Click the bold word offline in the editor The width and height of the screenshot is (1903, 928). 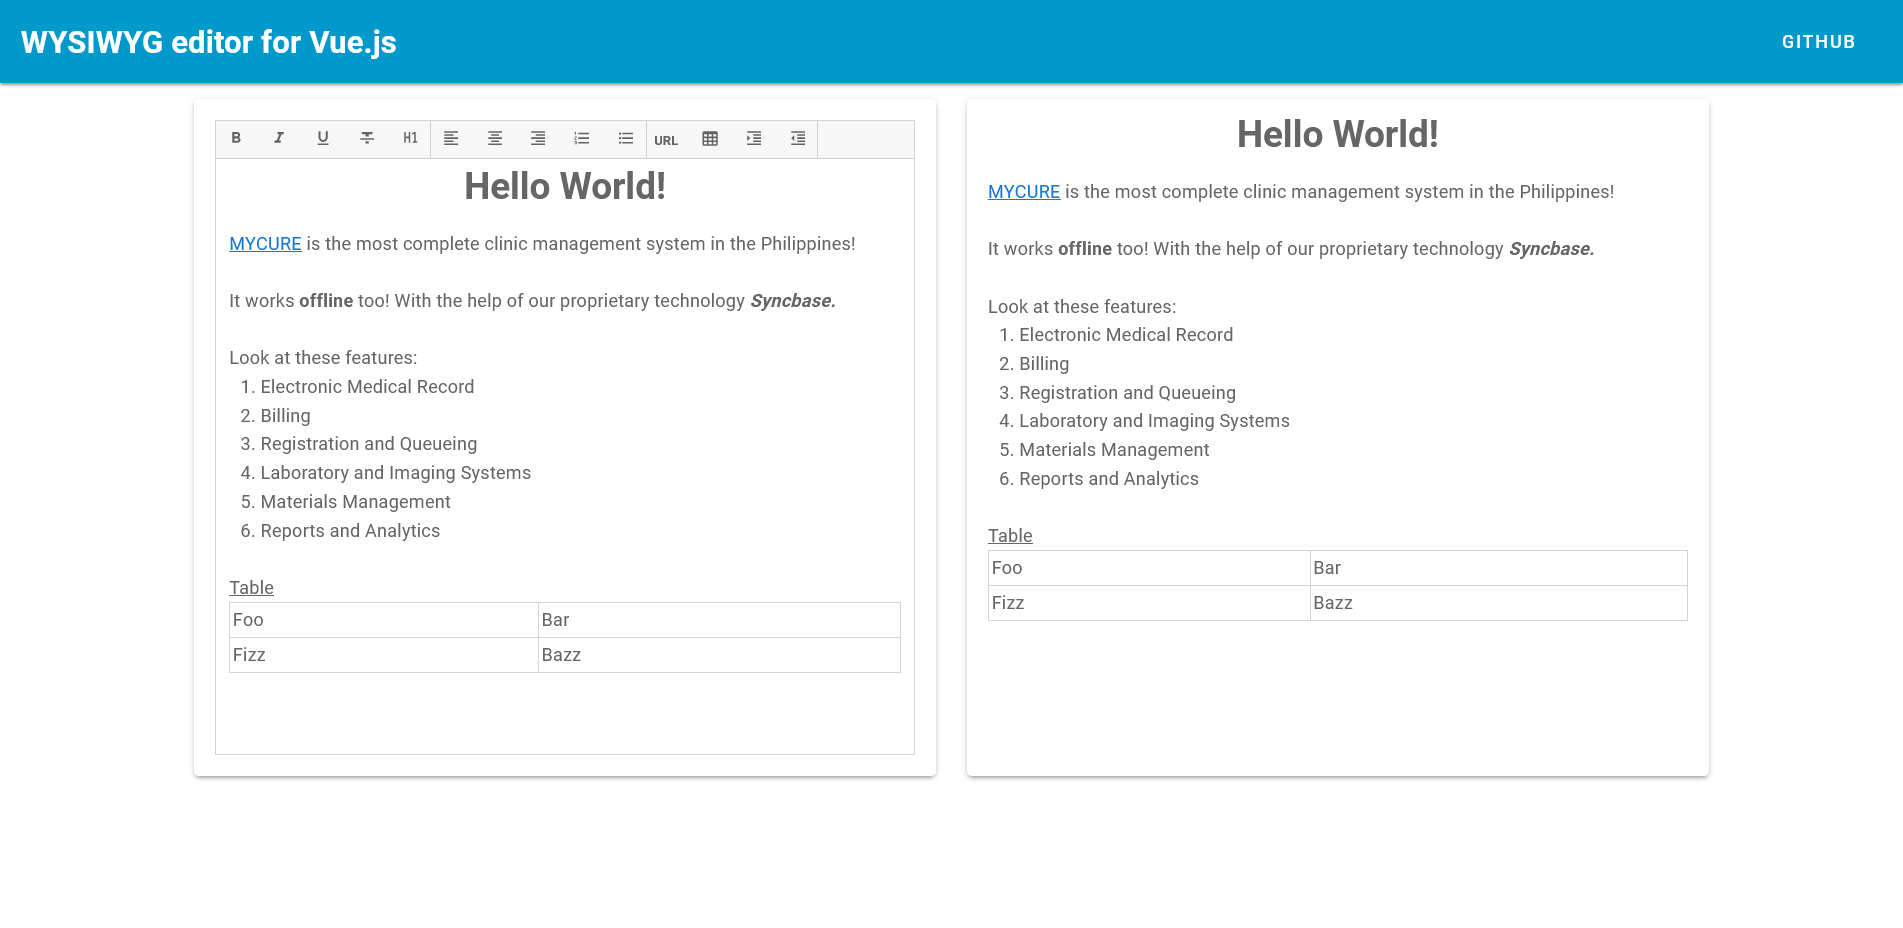click(x=326, y=301)
